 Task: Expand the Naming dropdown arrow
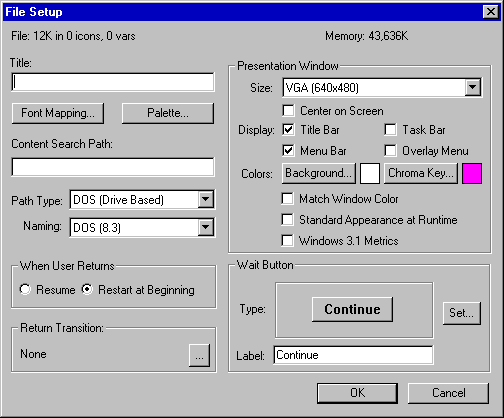pyautogui.click(x=206, y=227)
